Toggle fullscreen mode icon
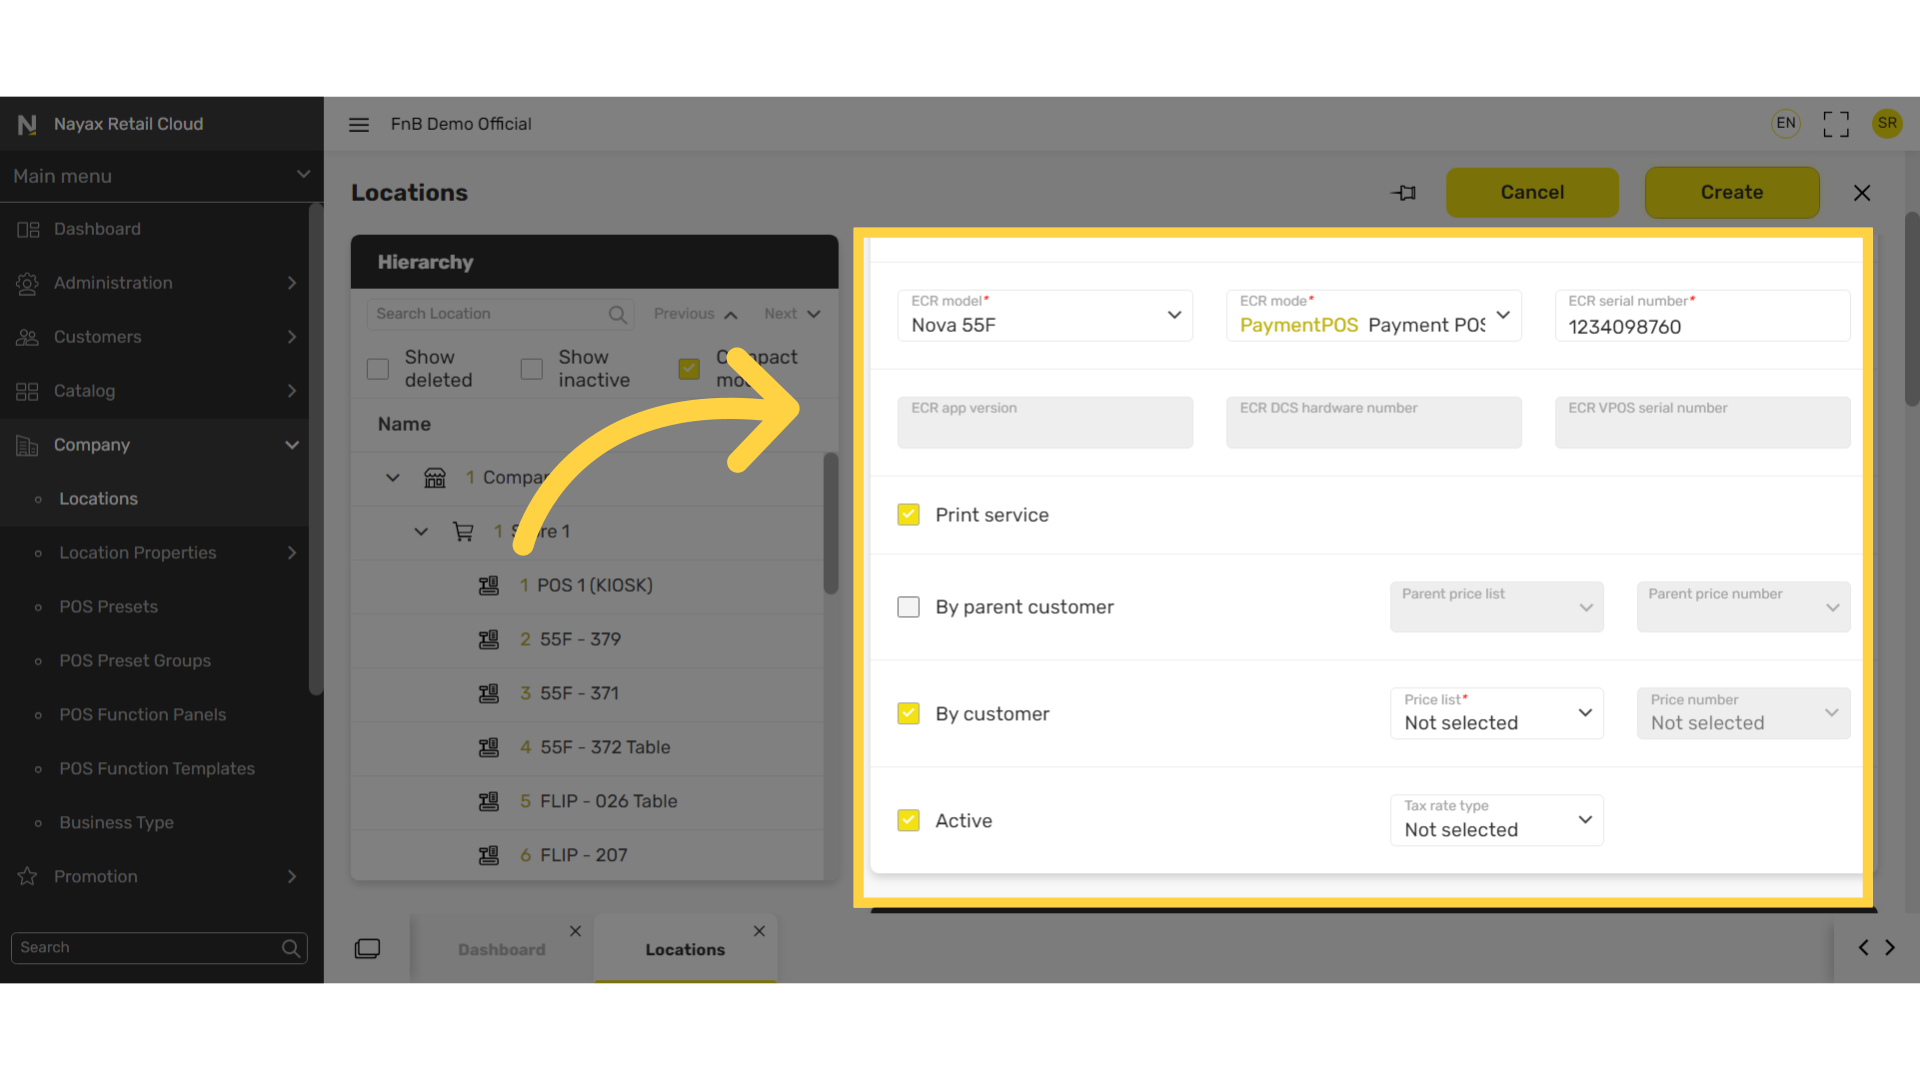This screenshot has height=1080, width=1920. (1836, 124)
